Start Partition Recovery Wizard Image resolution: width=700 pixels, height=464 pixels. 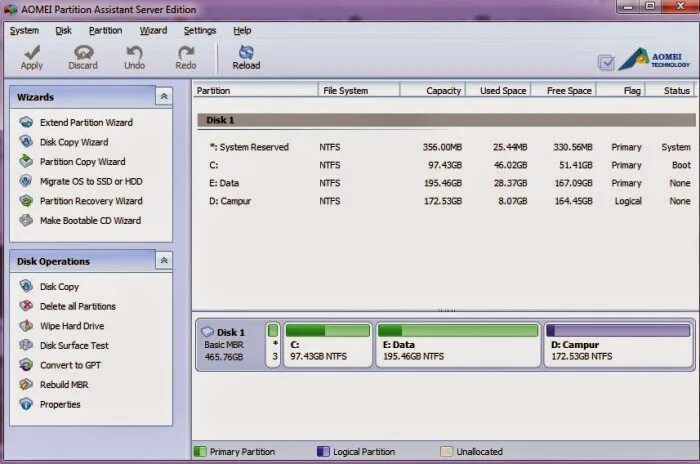[x=91, y=201]
